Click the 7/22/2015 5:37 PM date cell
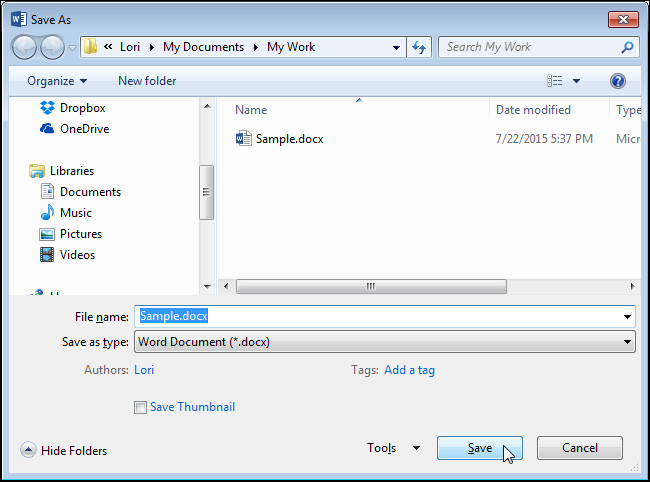This screenshot has height=482, width=650. tap(544, 138)
